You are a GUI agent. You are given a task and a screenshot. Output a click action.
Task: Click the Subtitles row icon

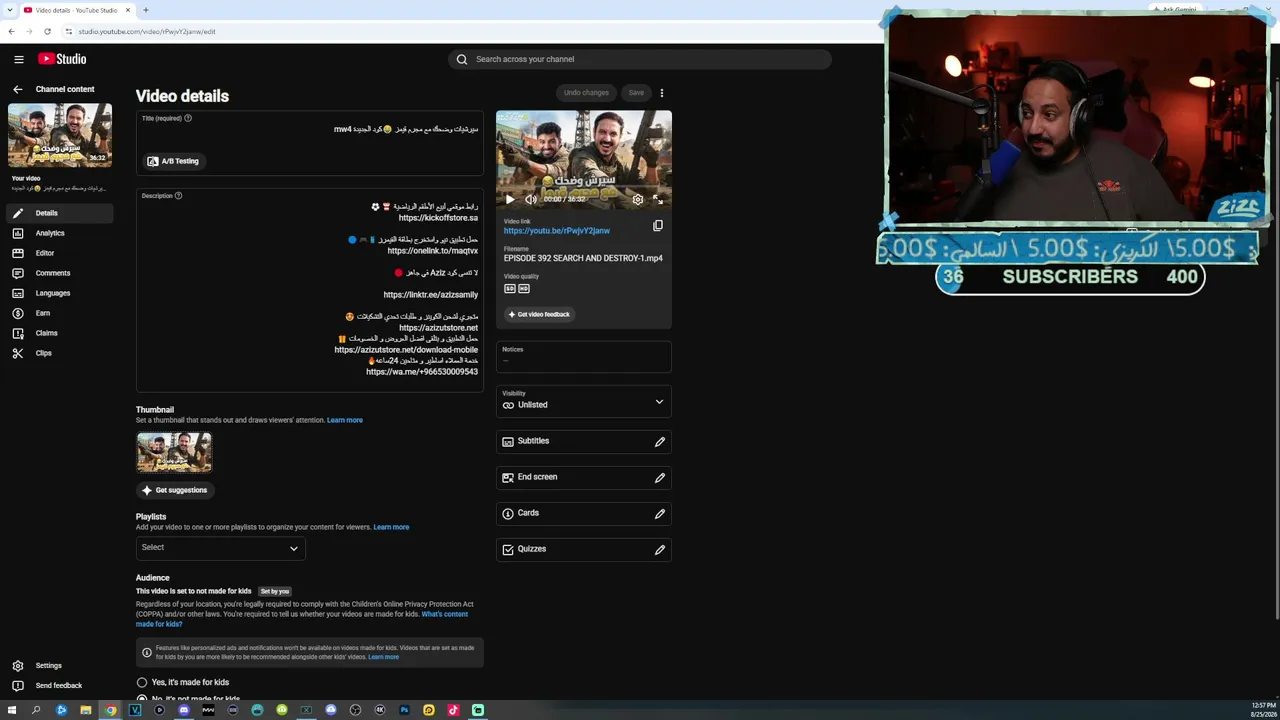508,441
